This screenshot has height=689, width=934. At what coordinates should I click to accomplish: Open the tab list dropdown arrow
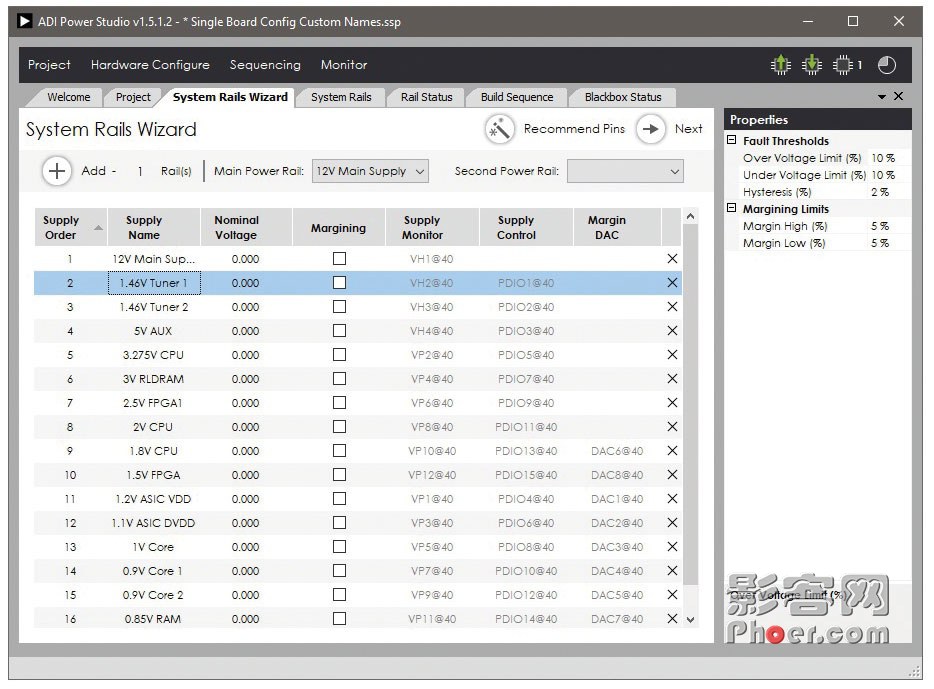coord(882,96)
